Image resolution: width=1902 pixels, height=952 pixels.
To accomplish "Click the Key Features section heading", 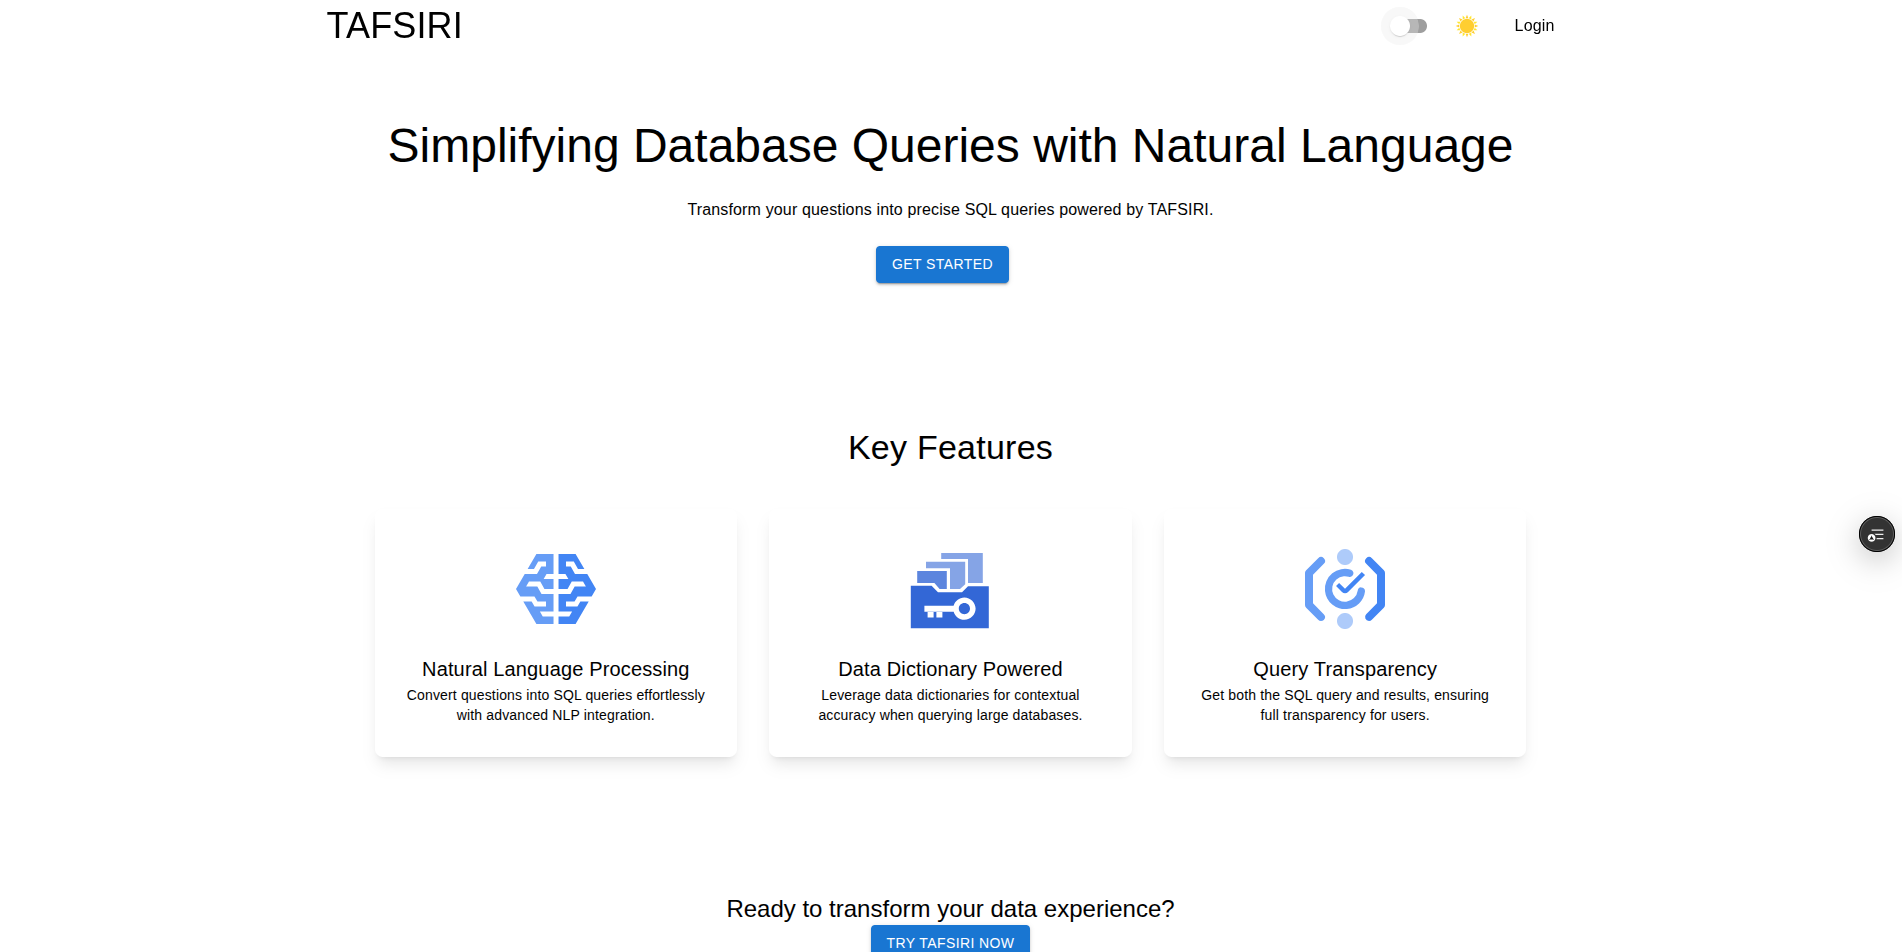I will click(949, 448).
